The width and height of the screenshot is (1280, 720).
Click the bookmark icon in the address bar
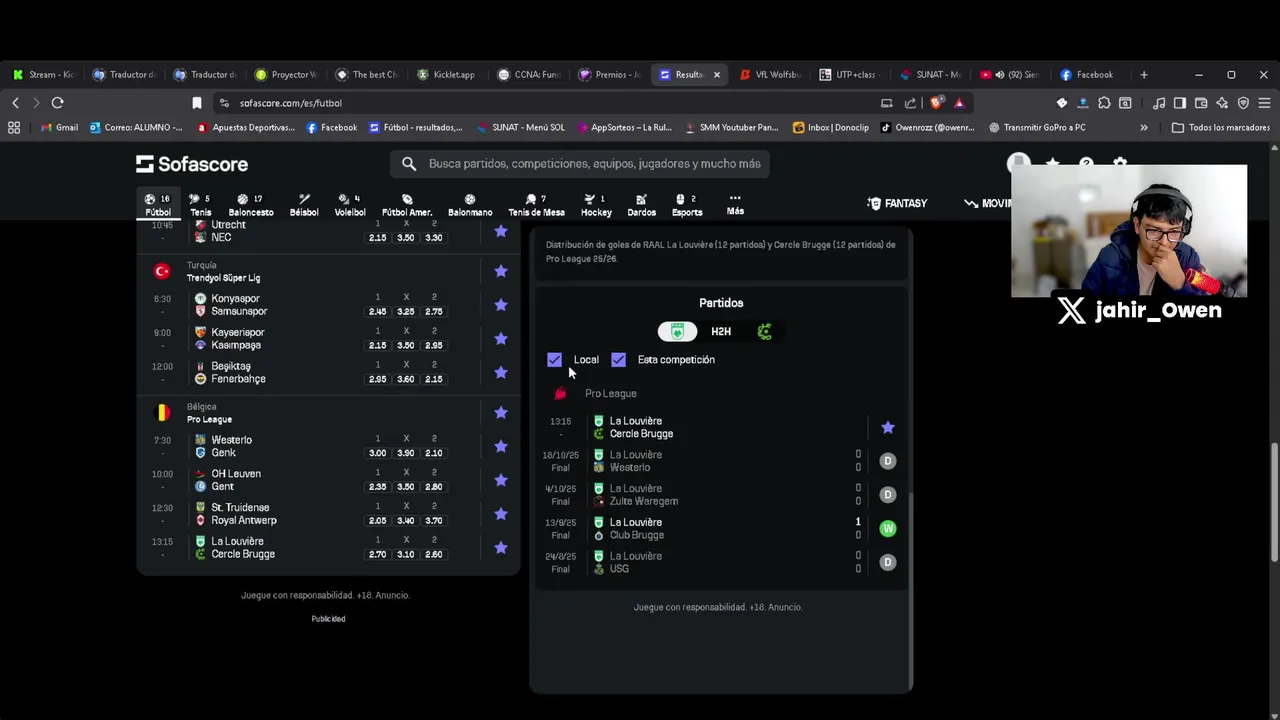click(197, 103)
